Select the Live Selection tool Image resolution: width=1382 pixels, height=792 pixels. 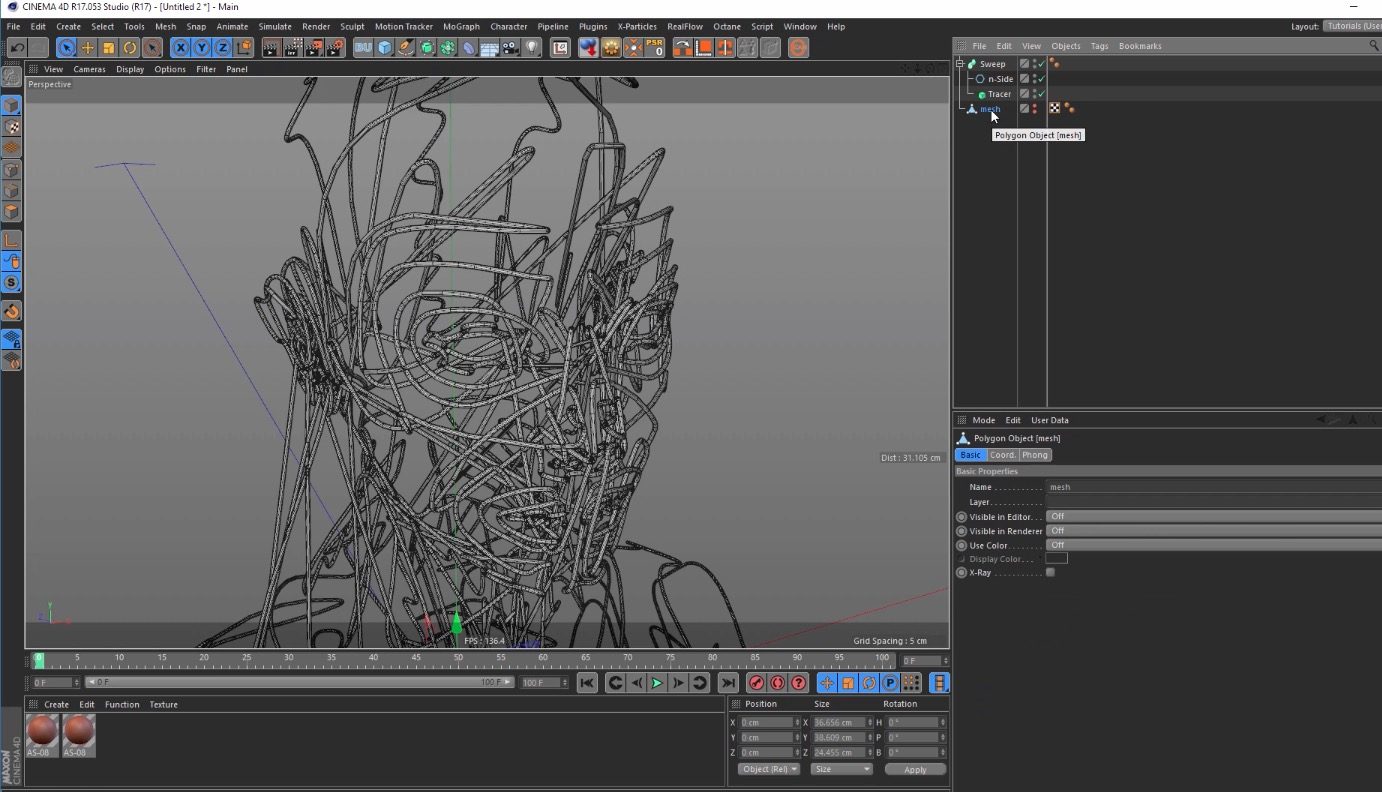pyautogui.click(x=66, y=47)
